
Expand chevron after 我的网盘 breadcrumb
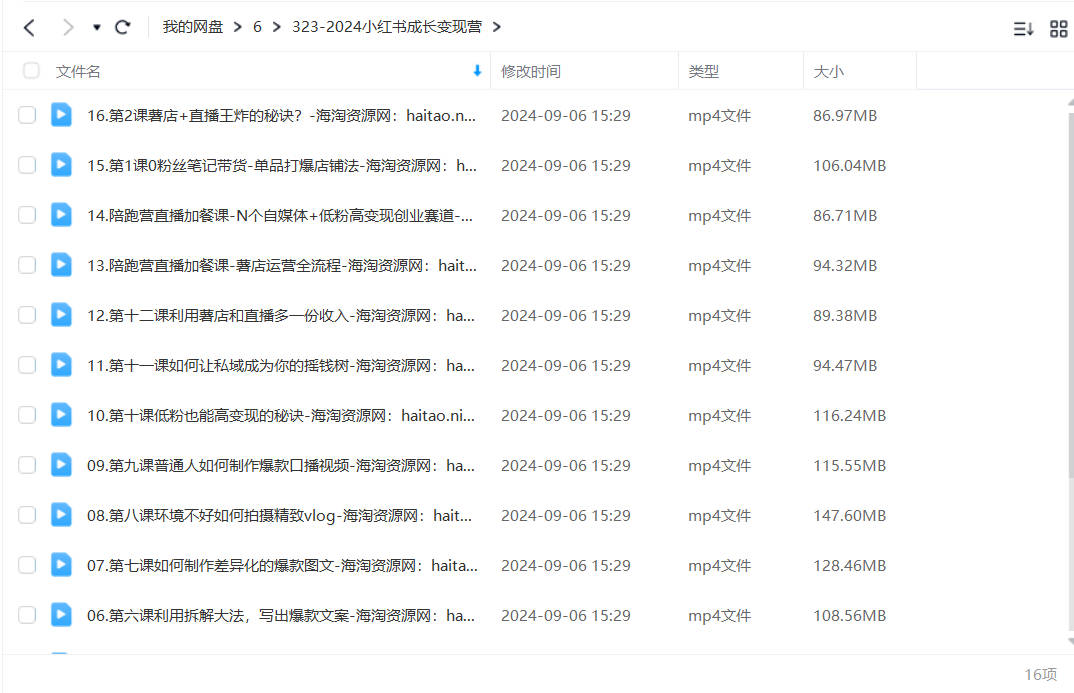[x=238, y=27]
